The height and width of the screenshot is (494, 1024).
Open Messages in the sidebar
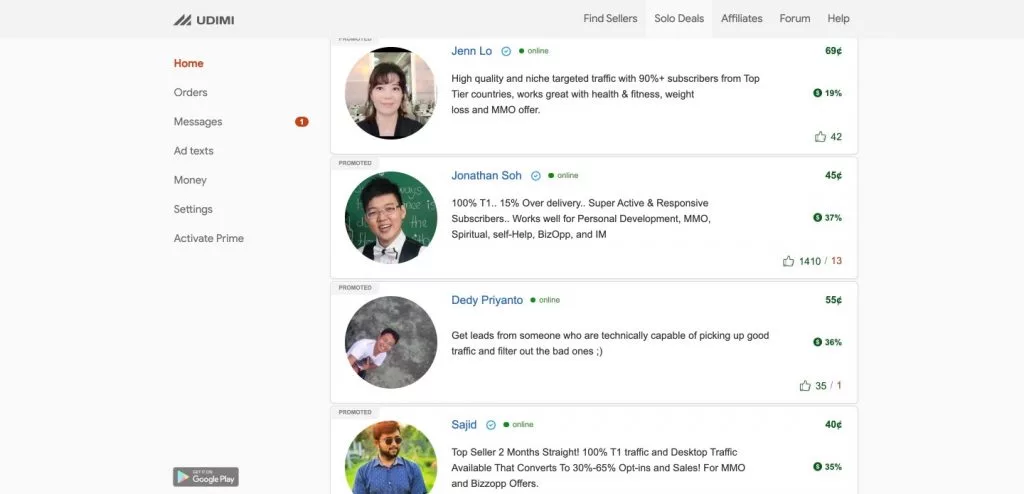(197, 122)
